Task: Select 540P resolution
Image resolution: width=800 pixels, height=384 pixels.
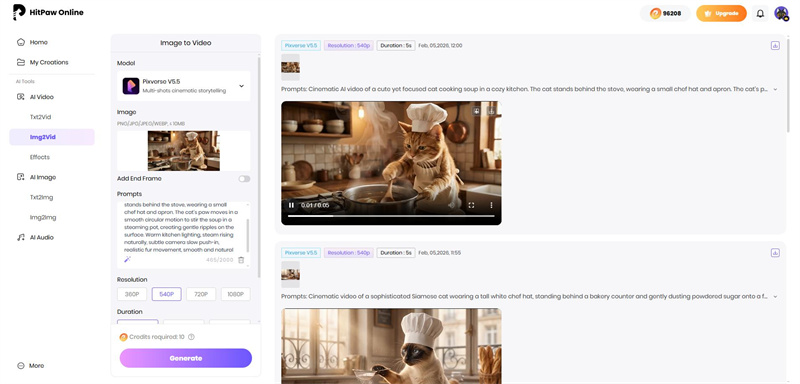Action: [167, 294]
